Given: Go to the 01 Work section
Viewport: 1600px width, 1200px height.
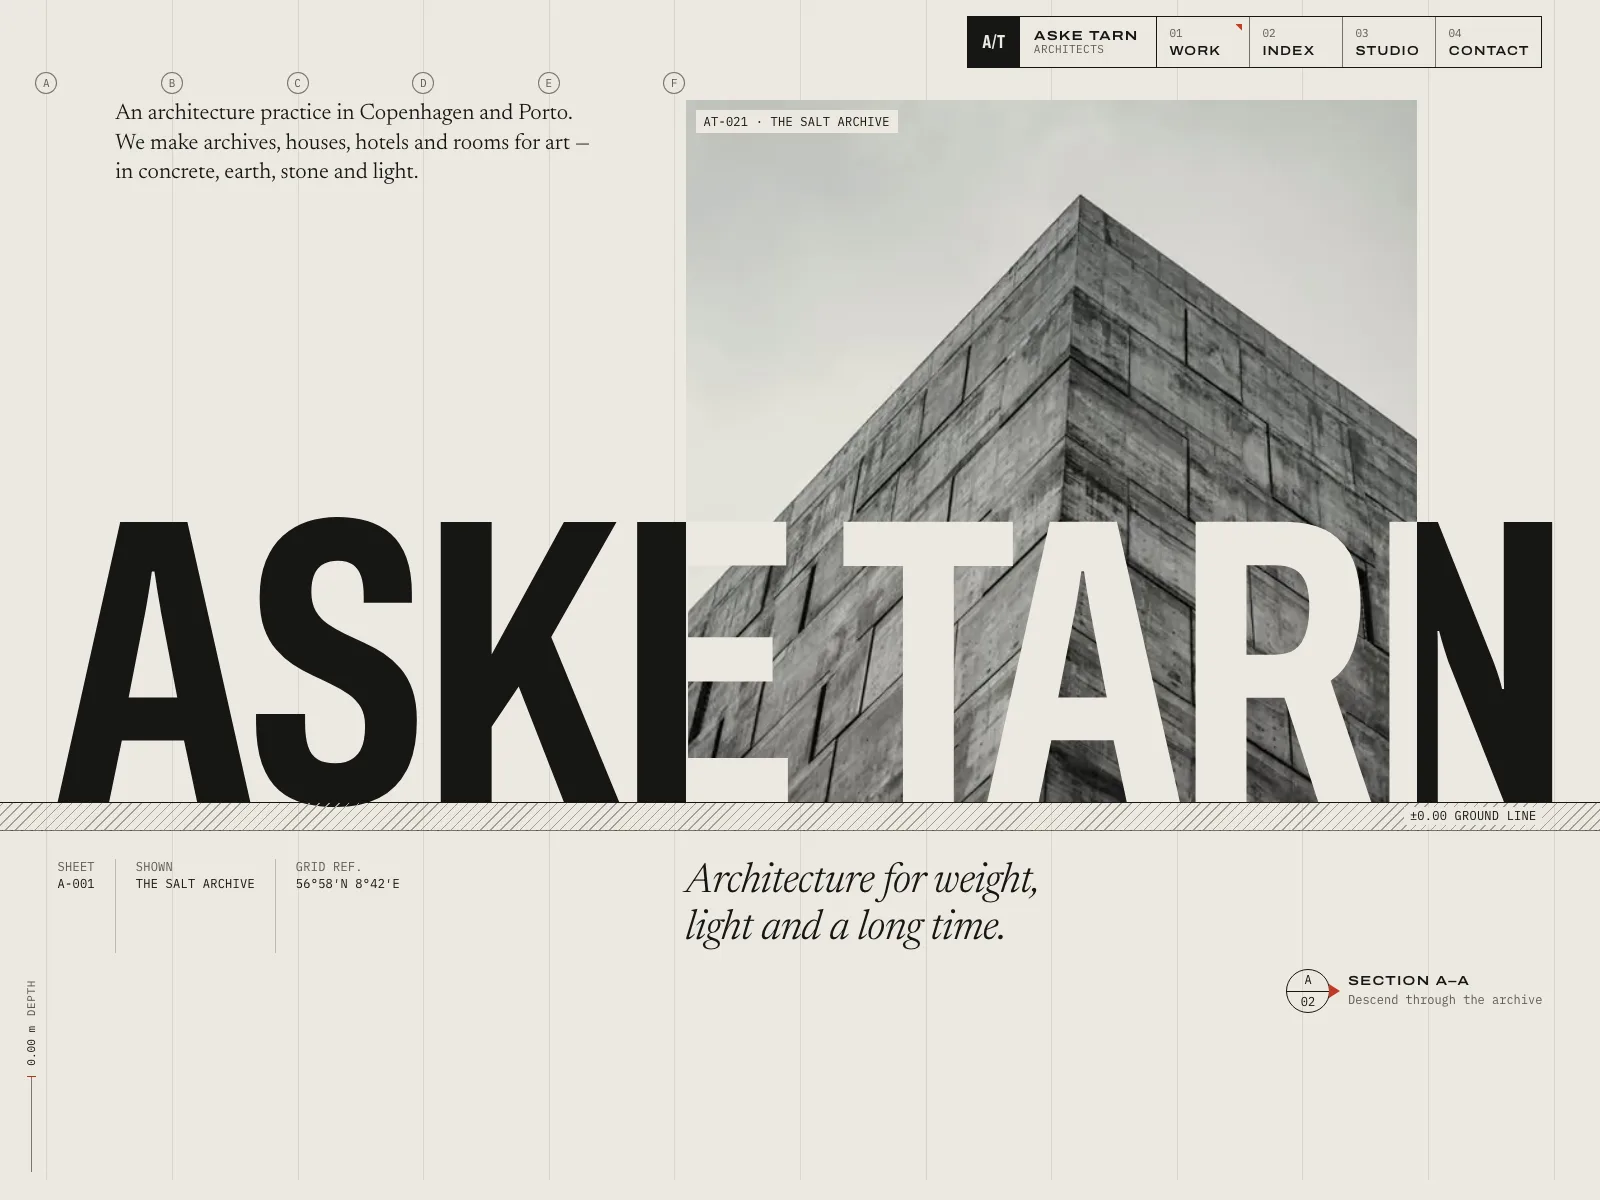Looking at the screenshot, I should pos(1203,42).
